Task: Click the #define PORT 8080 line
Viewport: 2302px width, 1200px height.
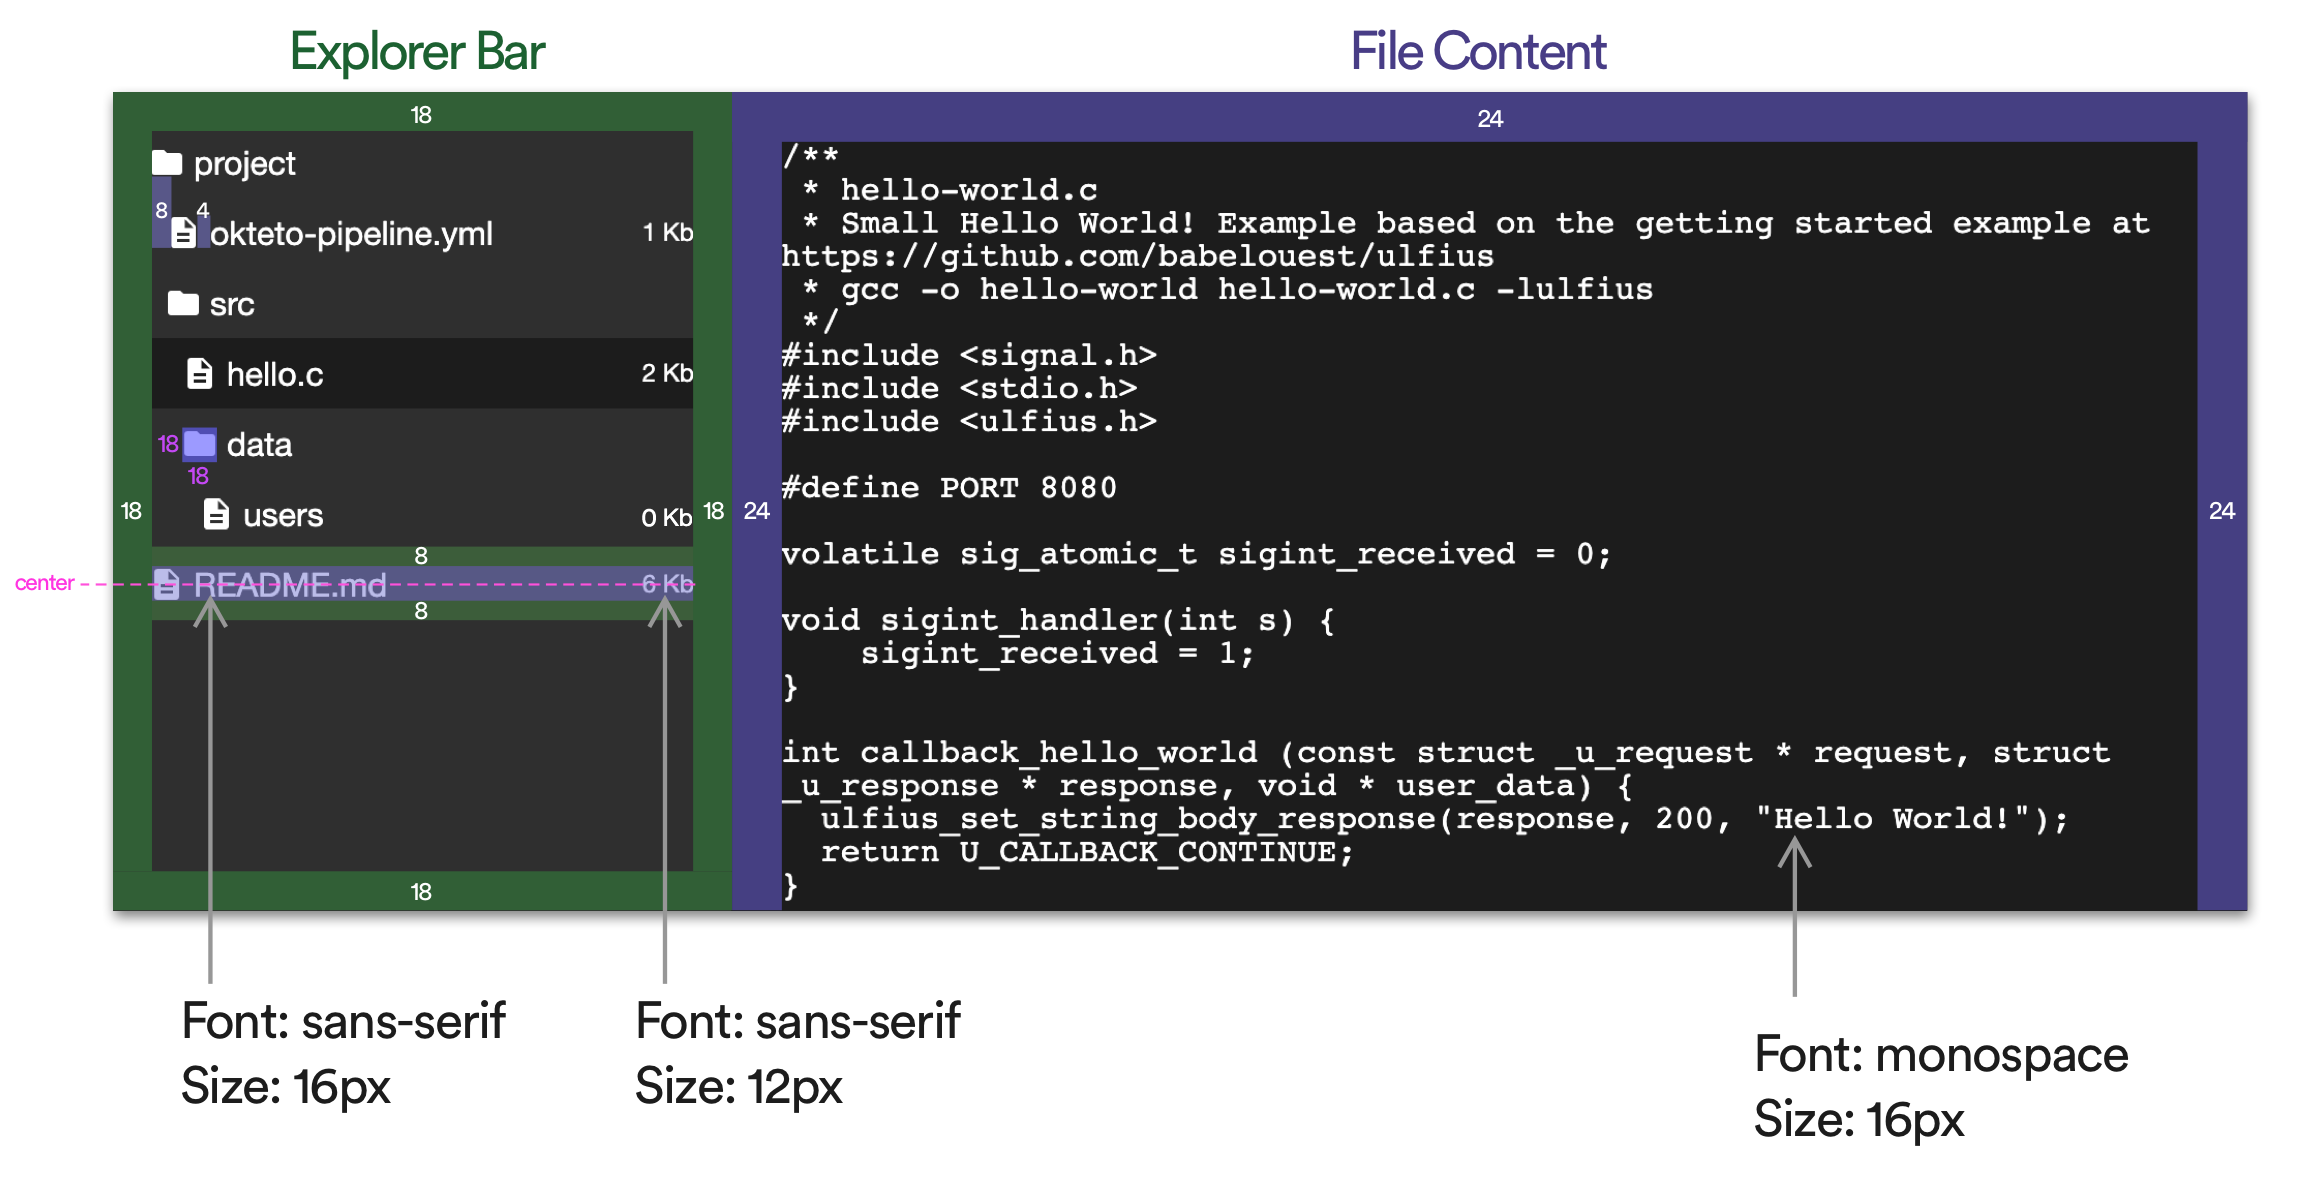Action: (x=948, y=487)
